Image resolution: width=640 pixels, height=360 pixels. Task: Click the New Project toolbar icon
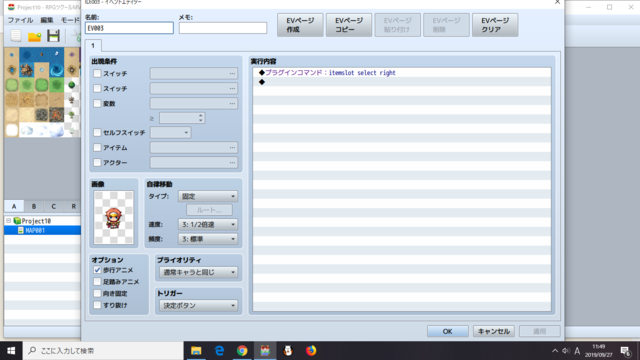click(x=16, y=36)
